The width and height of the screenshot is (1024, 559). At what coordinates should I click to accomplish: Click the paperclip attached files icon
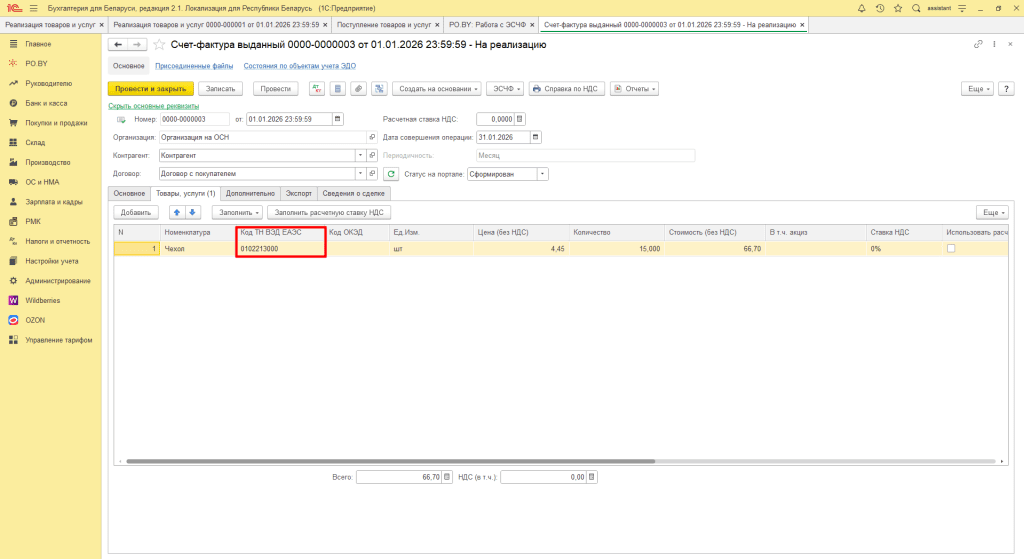click(x=359, y=89)
